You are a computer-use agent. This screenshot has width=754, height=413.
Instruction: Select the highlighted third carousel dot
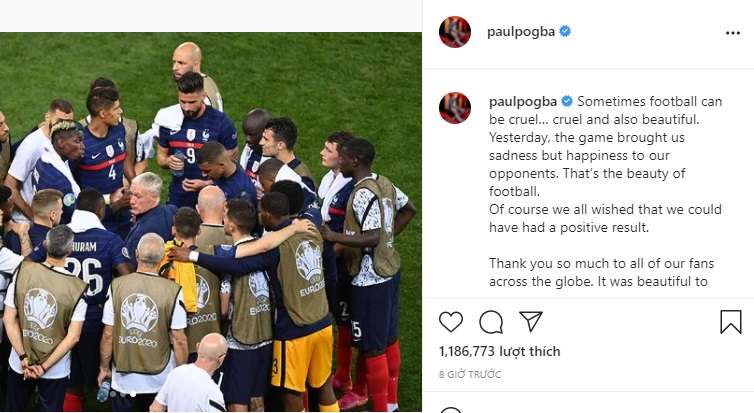point(132,394)
